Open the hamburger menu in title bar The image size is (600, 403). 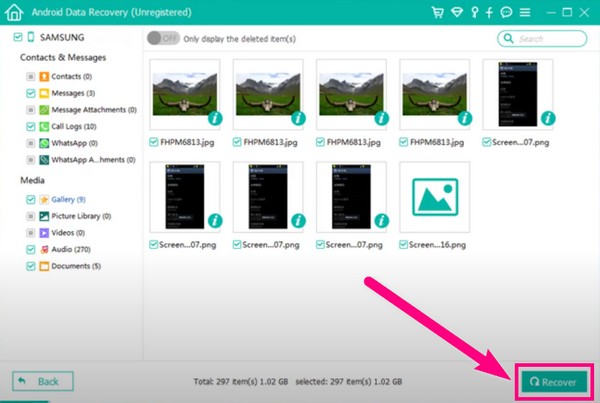coord(525,12)
